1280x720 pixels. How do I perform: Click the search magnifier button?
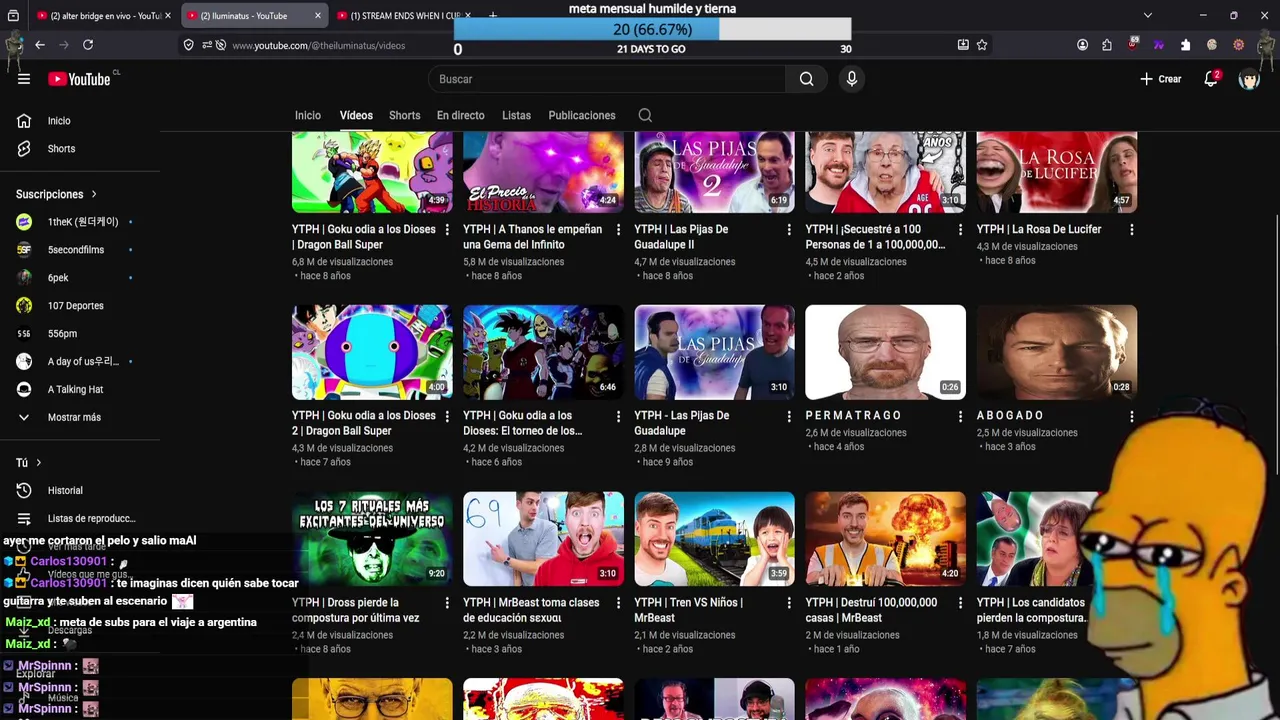tap(806, 79)
